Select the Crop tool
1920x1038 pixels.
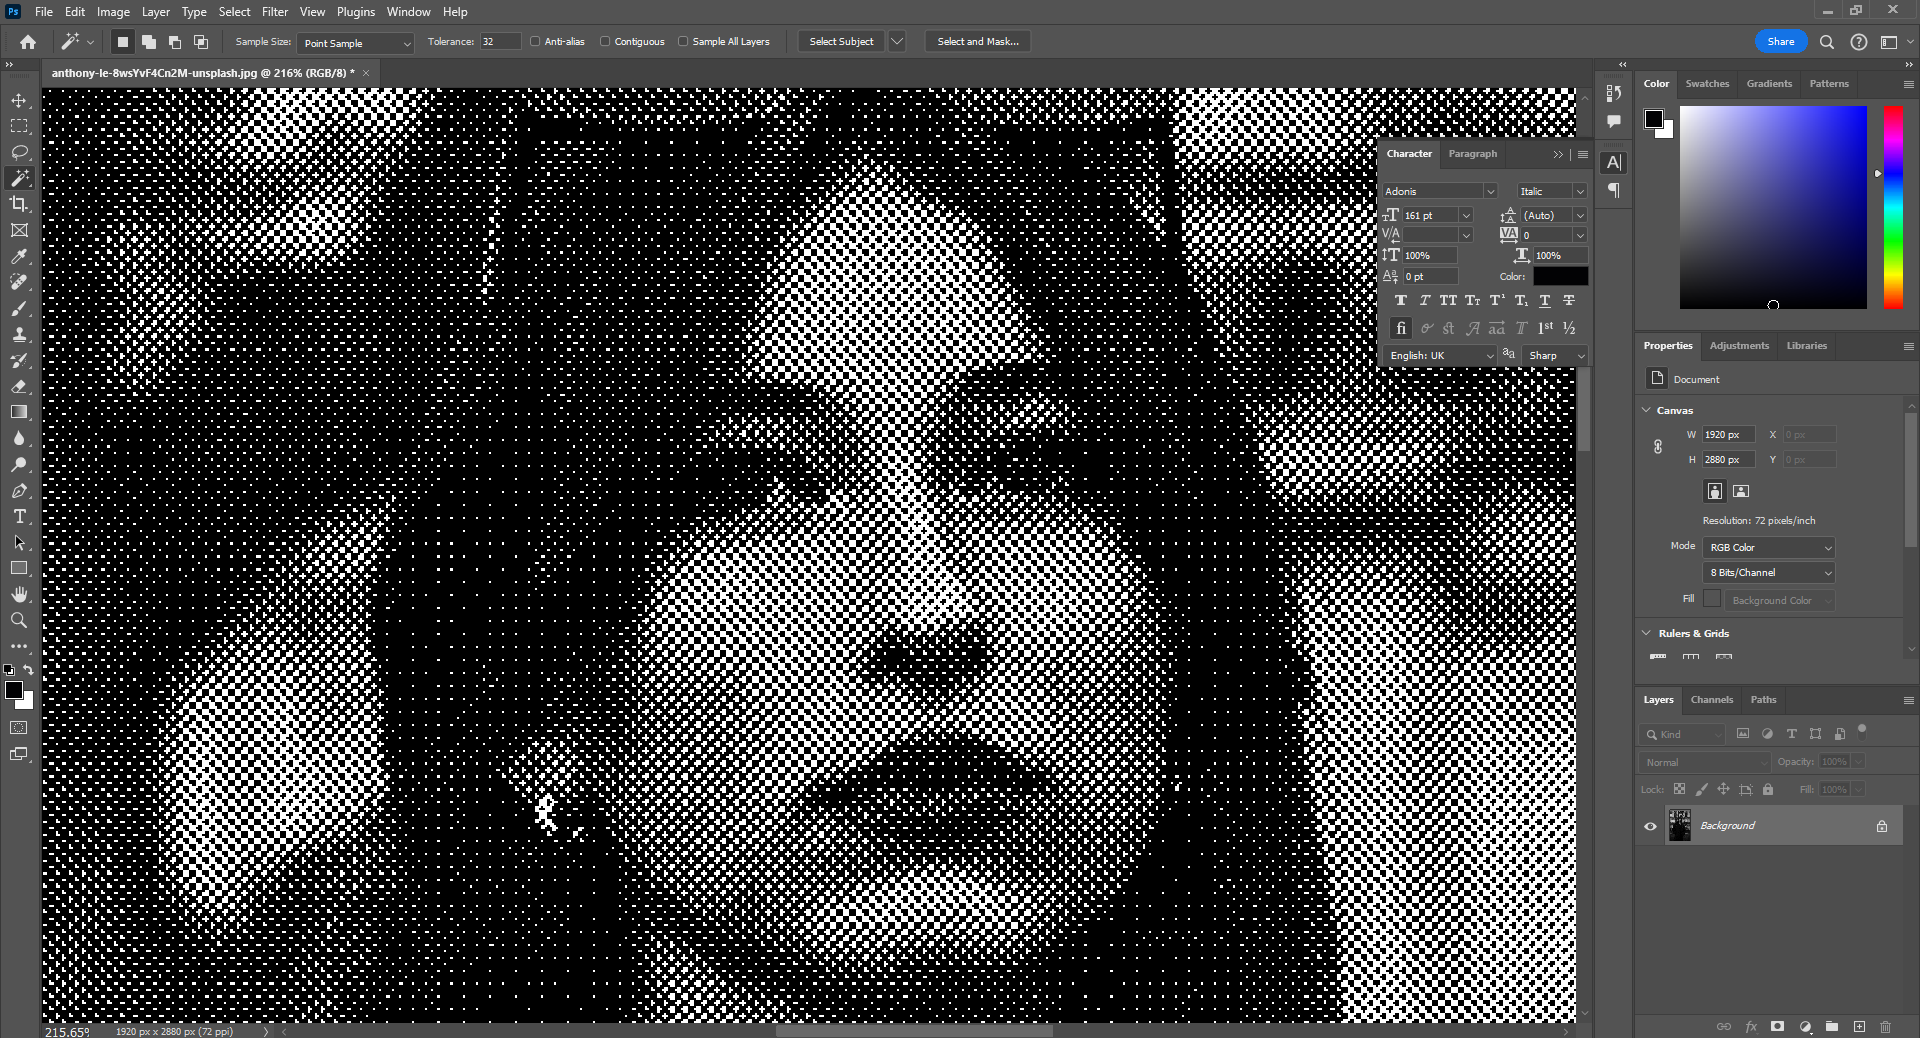[x=19, y=204]
